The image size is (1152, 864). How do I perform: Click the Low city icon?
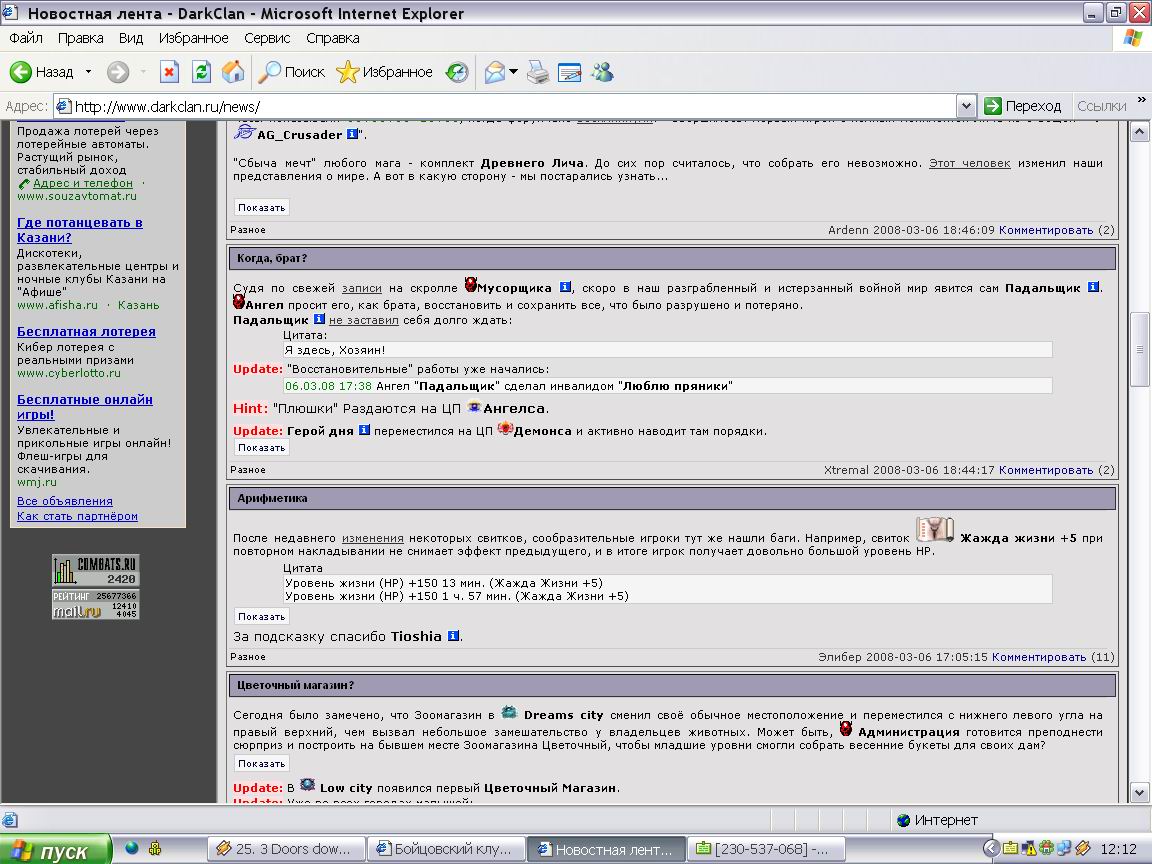(x=308, y=785)
